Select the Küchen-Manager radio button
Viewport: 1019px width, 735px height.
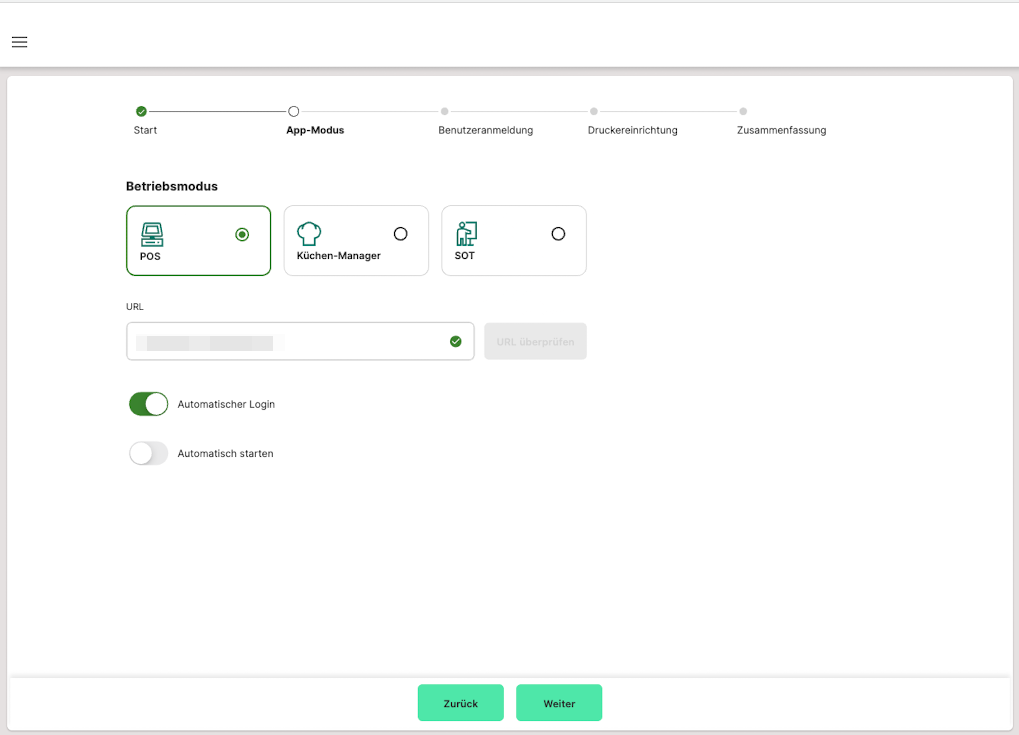click(x=400, y=234)
